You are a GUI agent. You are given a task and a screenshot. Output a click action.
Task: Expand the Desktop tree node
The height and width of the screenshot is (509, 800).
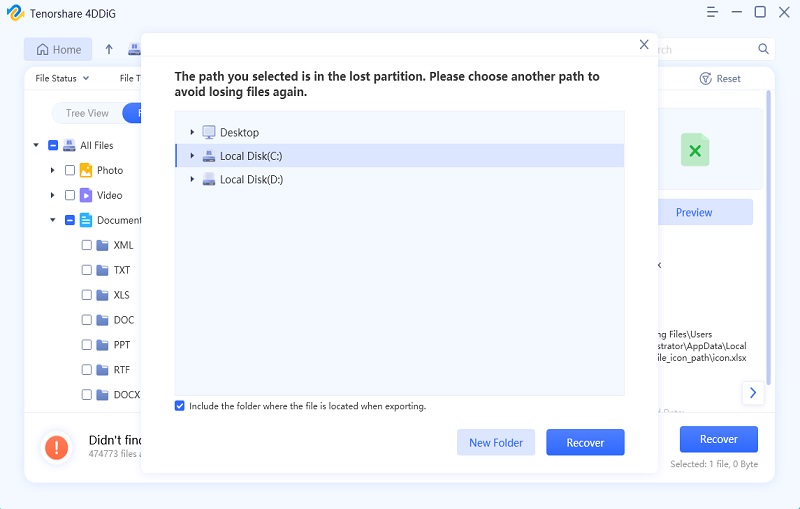(192, 132)
